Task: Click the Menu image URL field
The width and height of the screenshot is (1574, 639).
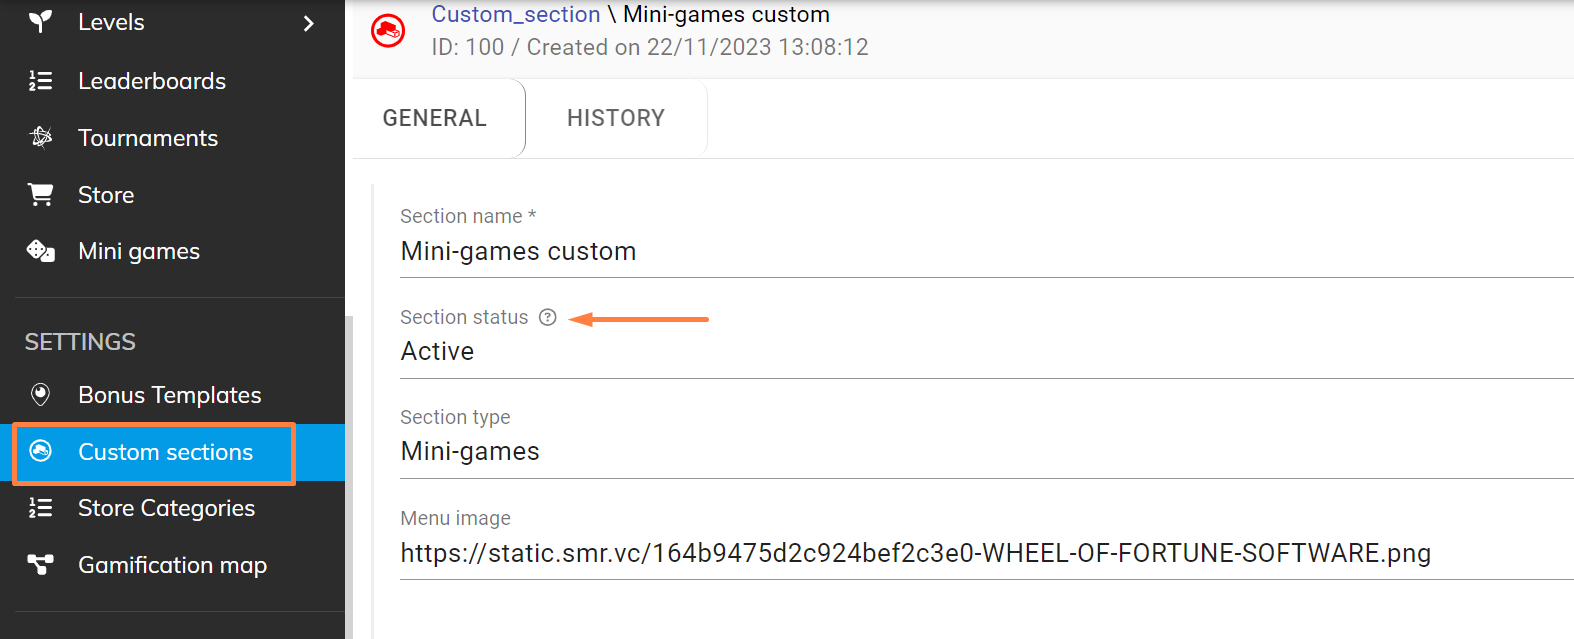Action: (x=985, y=553)
